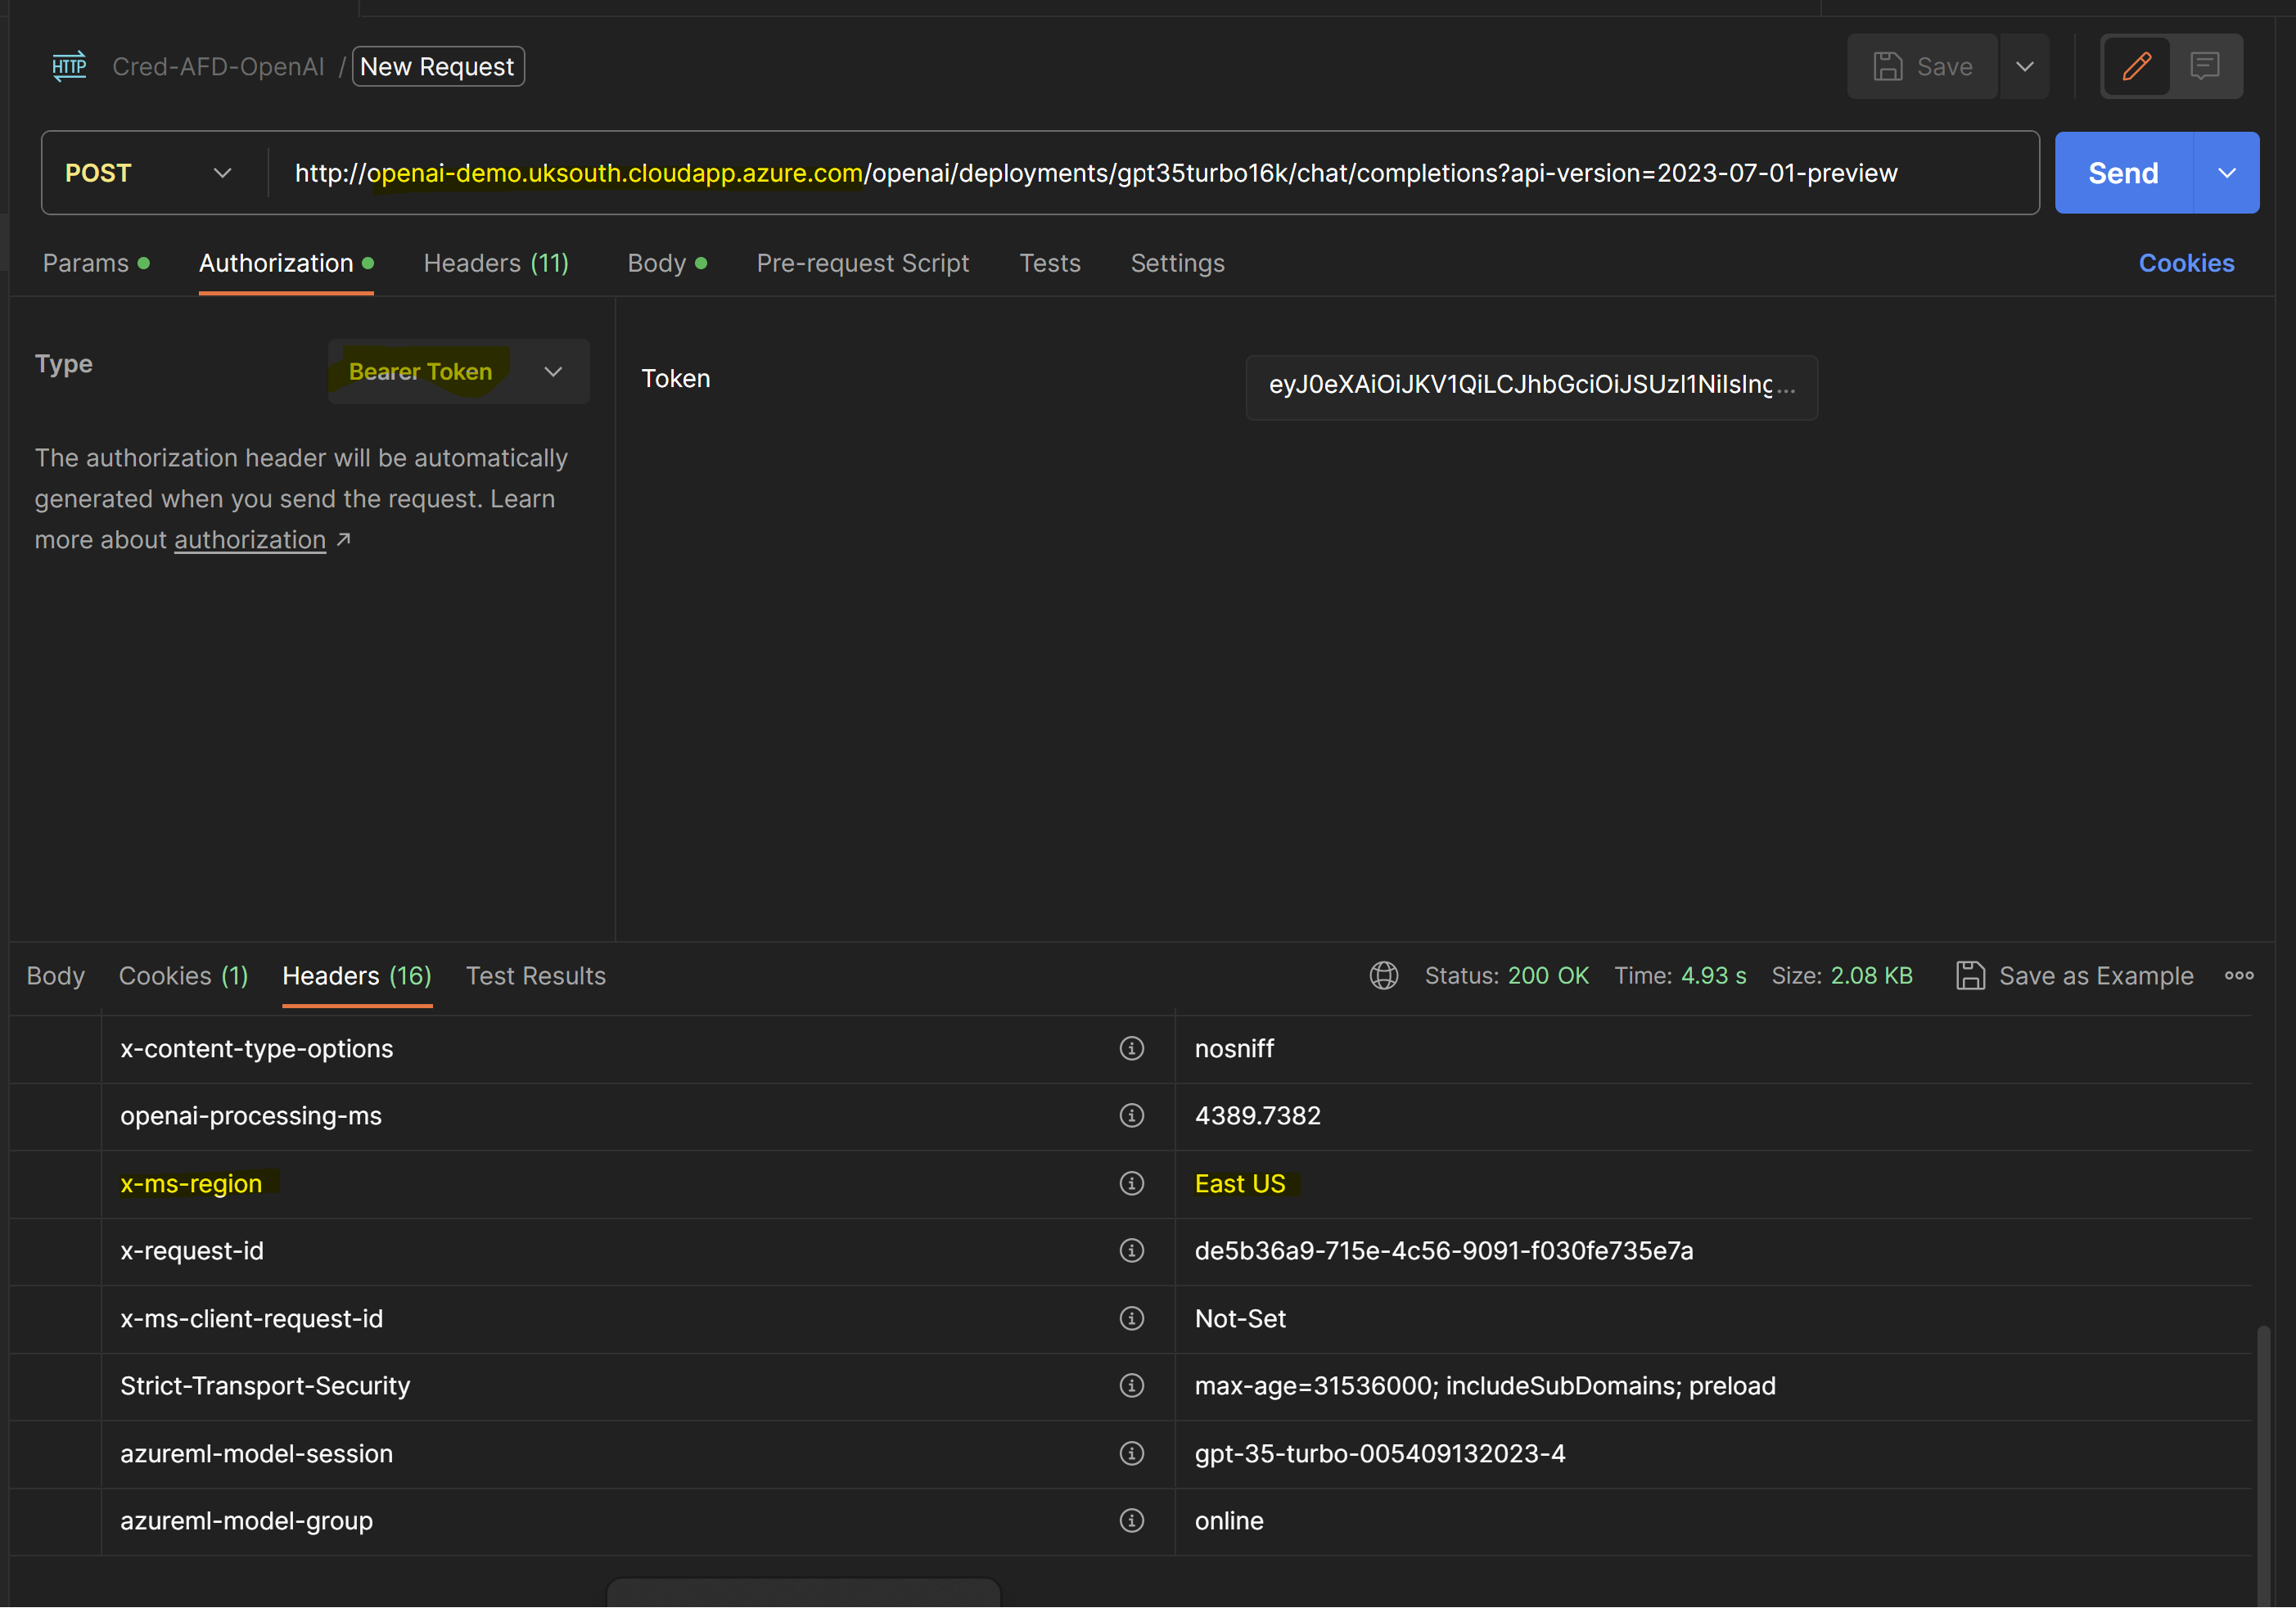Switch to response Cookies (1) tab
This screenshot has width=2296, height=1608.
pos(183,975)
